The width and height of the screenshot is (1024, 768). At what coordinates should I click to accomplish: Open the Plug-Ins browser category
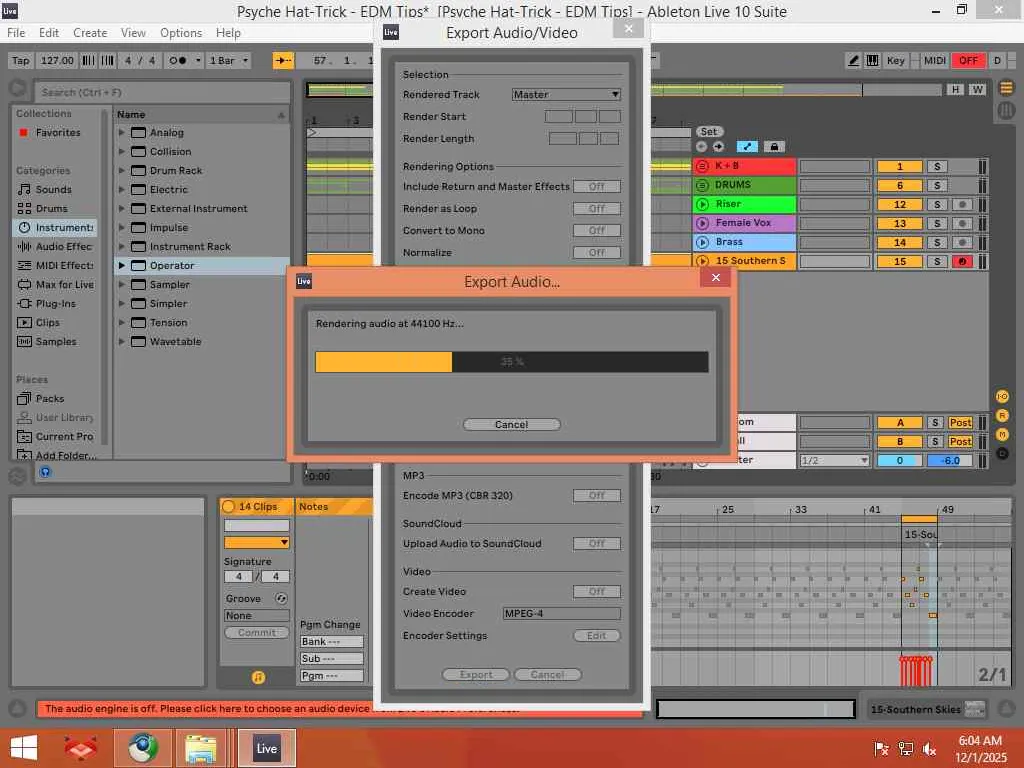tap(56, 303)
